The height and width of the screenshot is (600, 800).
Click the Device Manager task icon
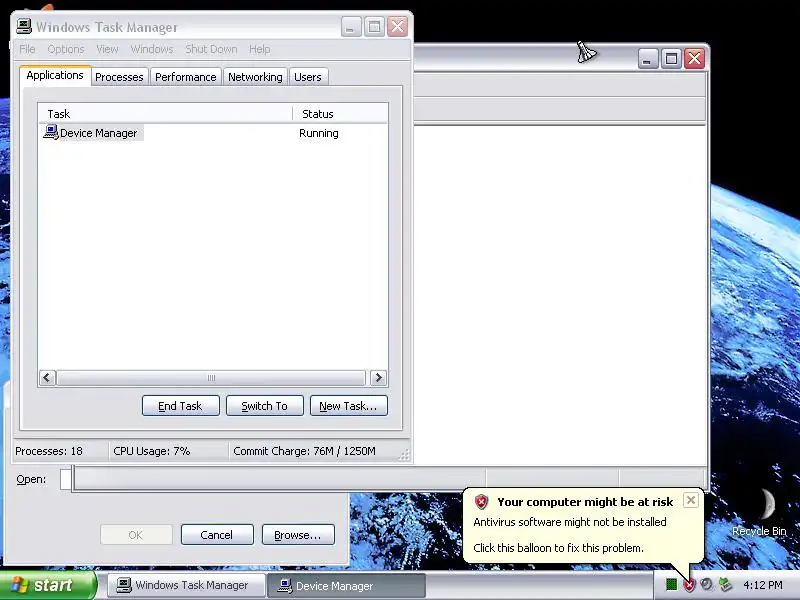(51, 132)
